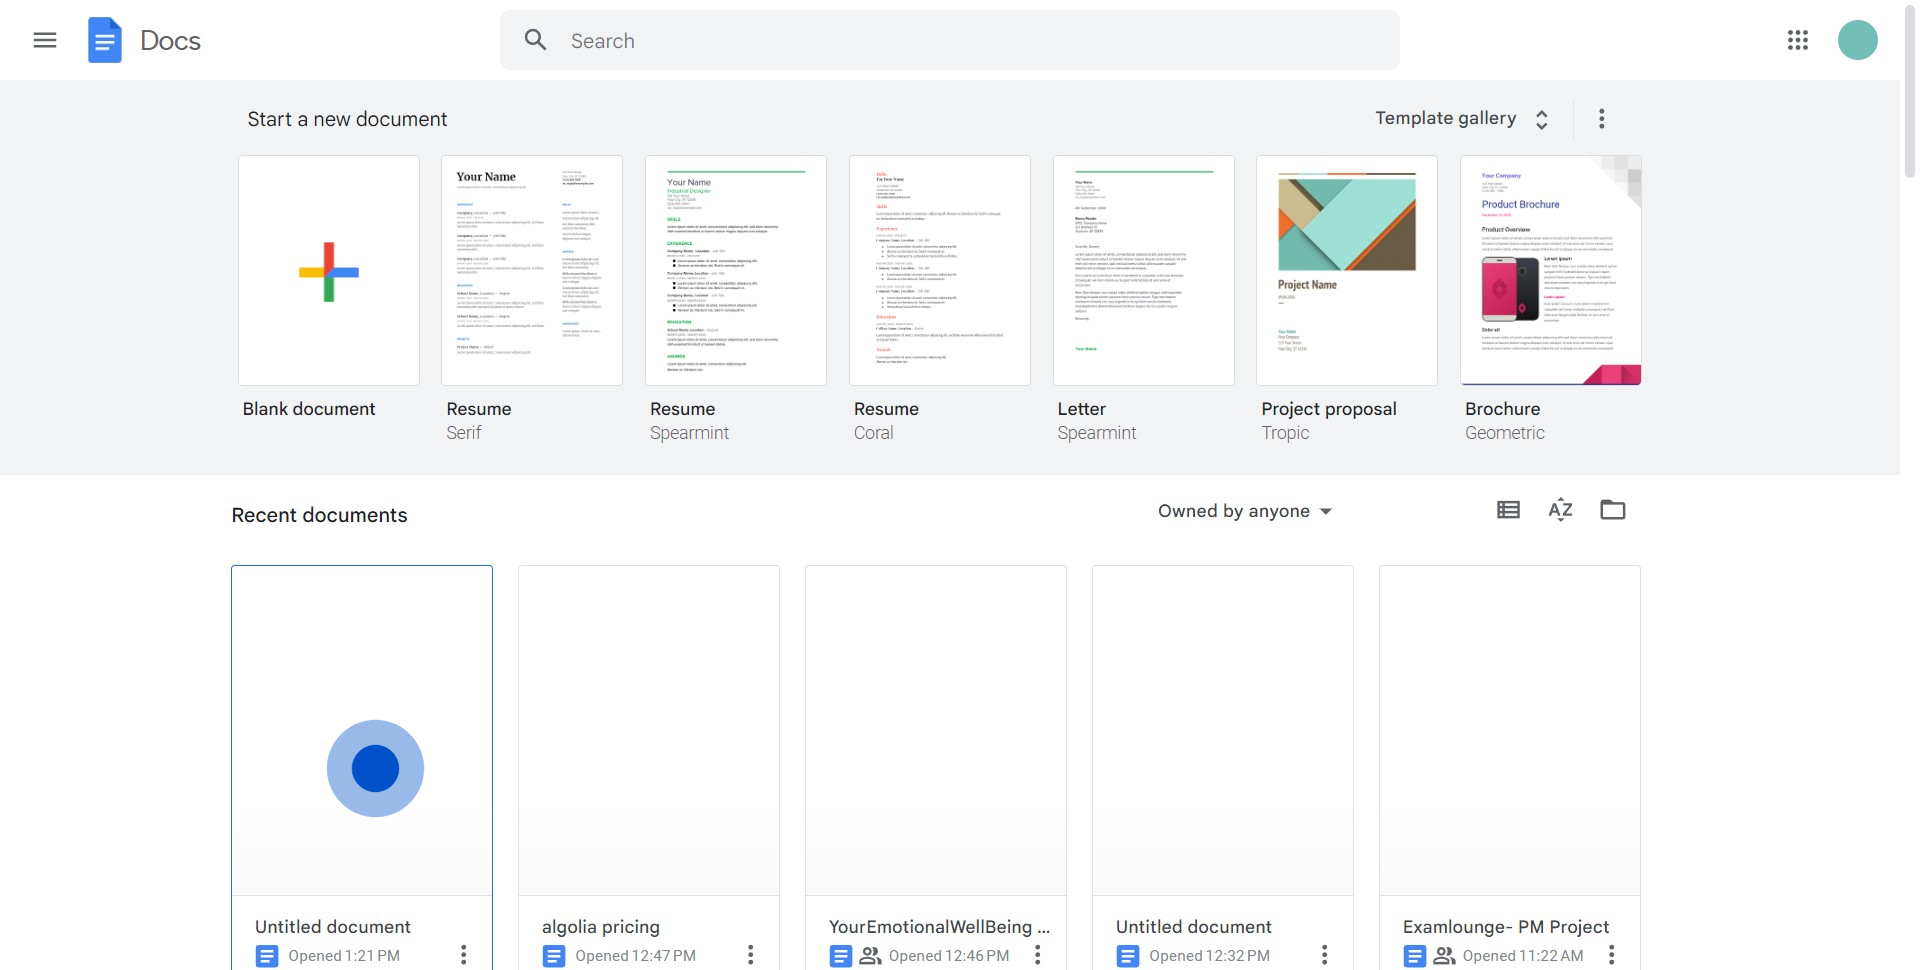Open the YourEmotionalWellBeing document thumbnail
Screen dimensions: 1920x970
click(936, 731)
